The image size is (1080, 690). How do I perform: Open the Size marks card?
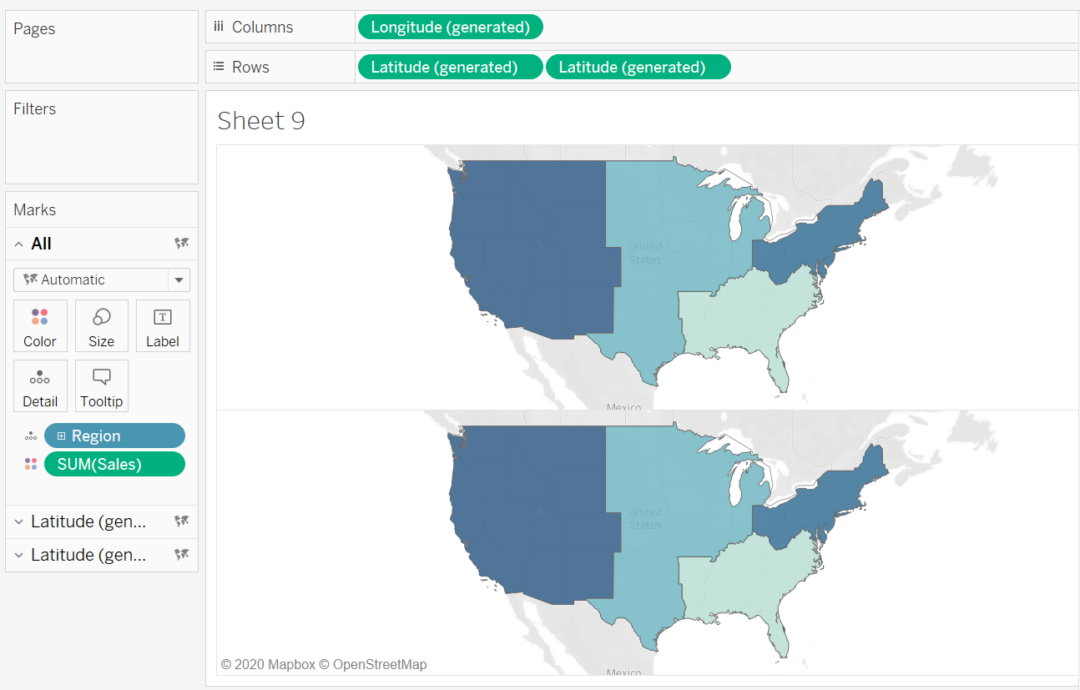coord(101,326)
